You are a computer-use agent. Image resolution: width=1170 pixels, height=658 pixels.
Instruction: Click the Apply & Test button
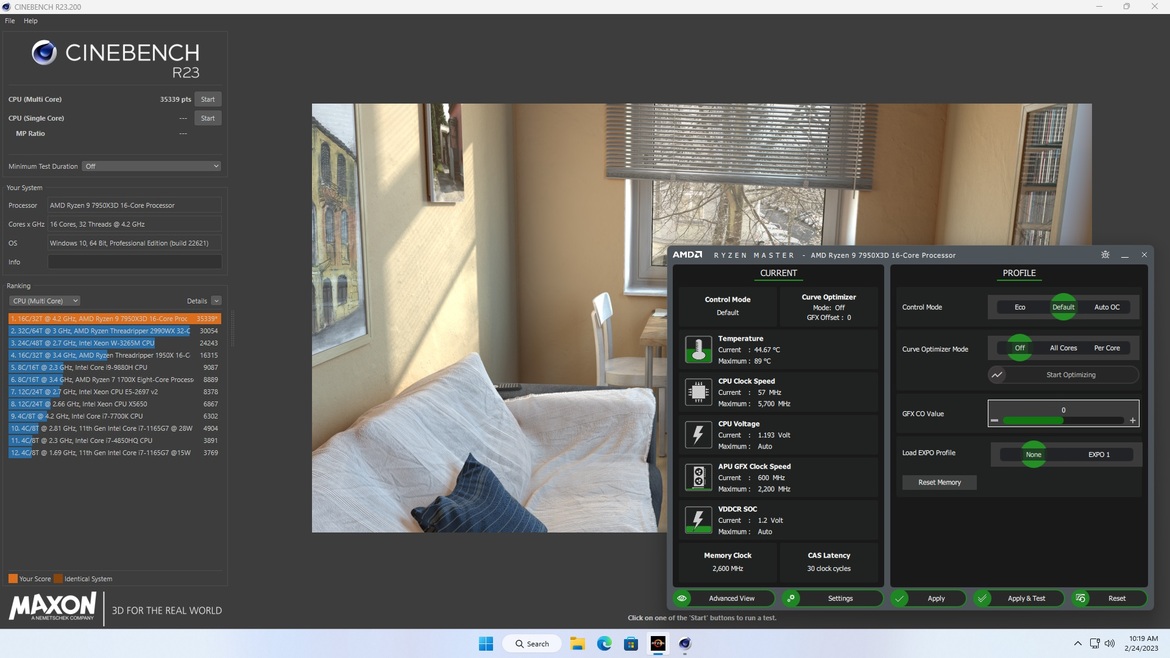(x=1018, y=598)
